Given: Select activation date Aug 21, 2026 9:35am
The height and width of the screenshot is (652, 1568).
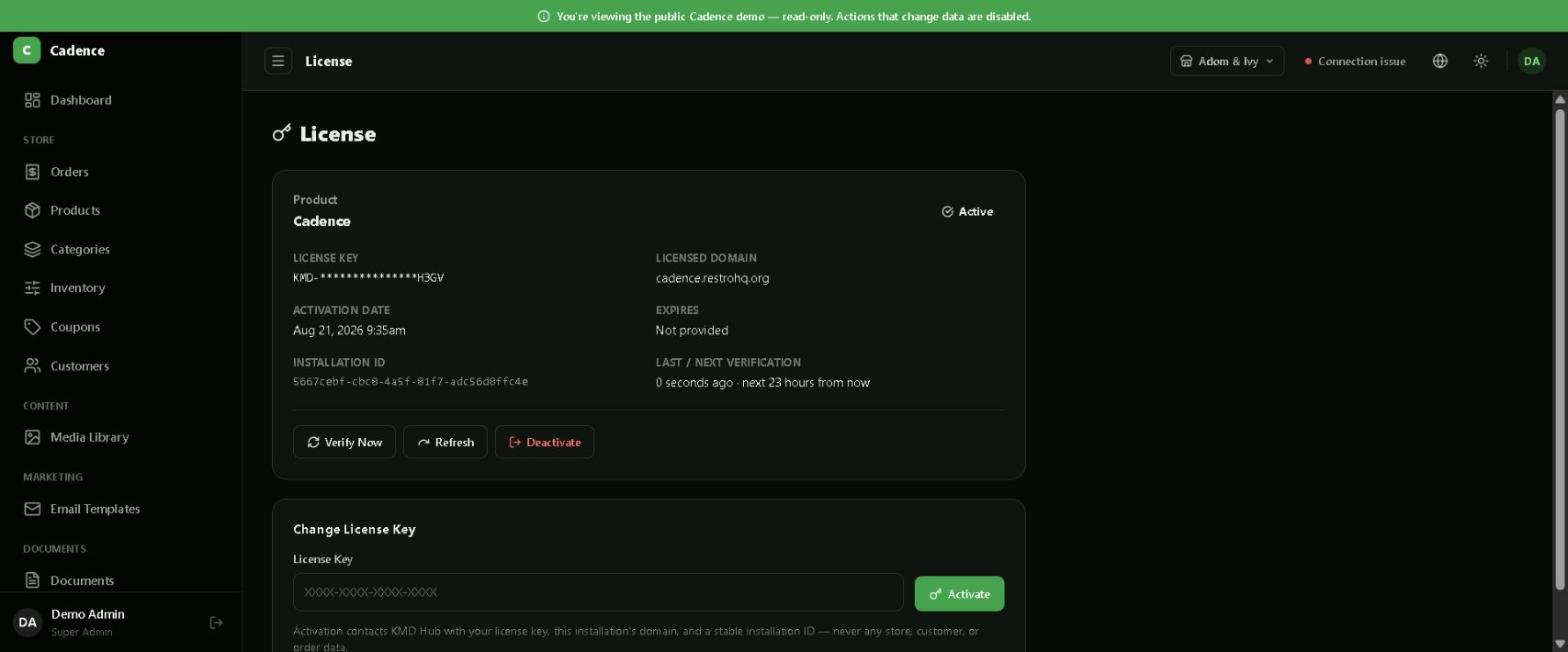Looking at the screenshot, I should [349, 330].
